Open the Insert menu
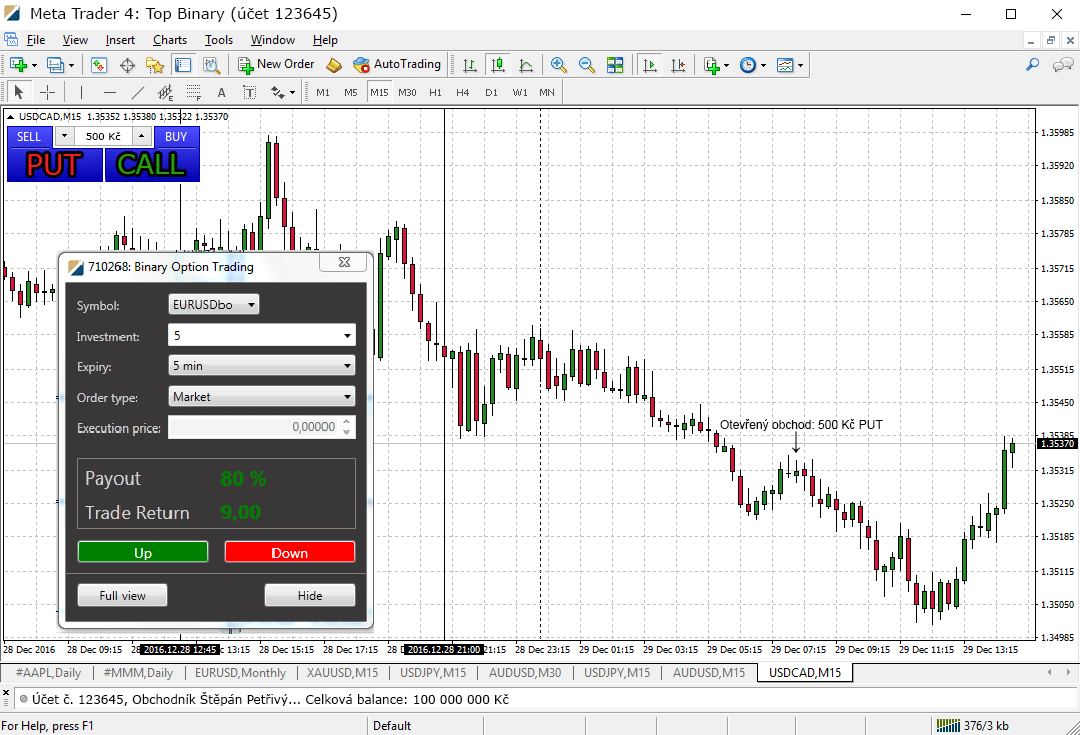 120,40
